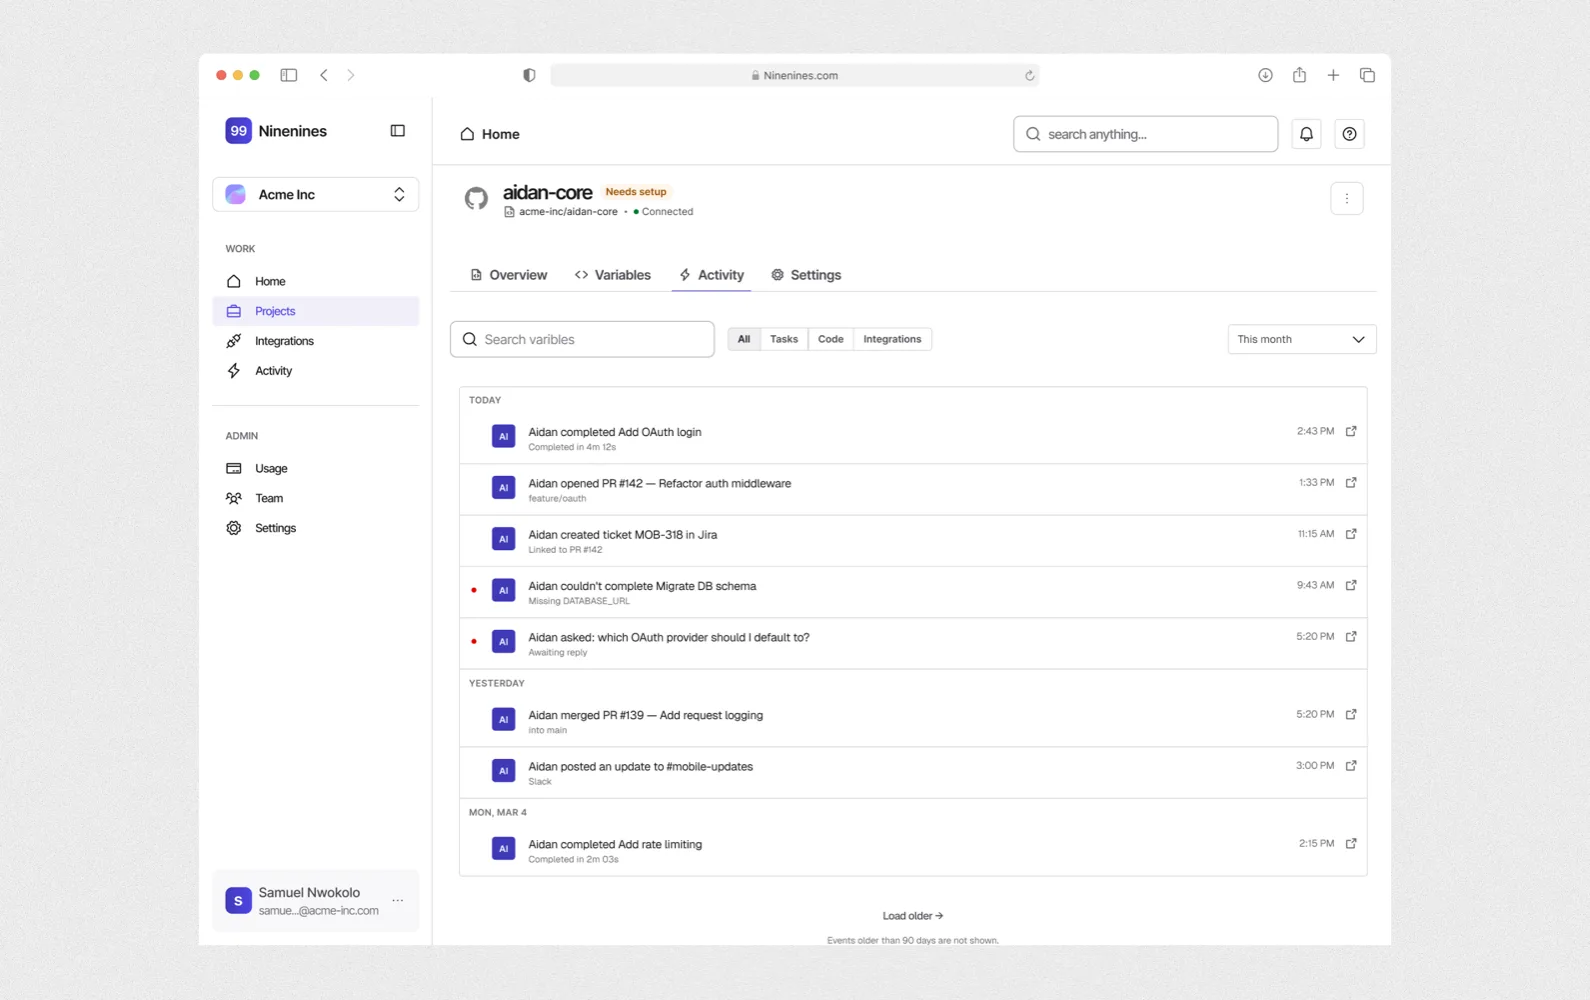Screen dimensions: 1590x1000
Task: Reload the Ninenines.com page
Action: click(x=1029, y=75)
